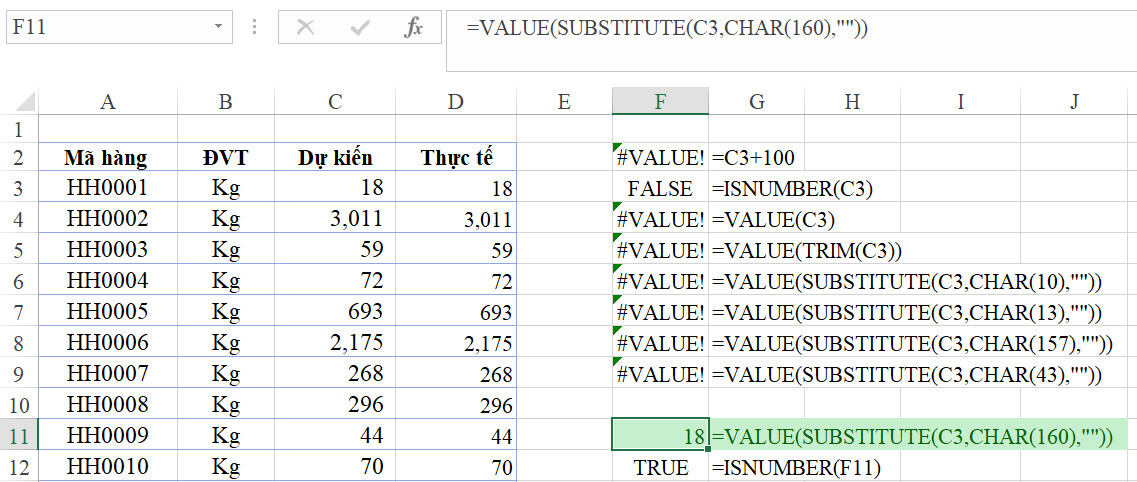Click highlighted CHAR(160) formula text in row 11
This screenshot has height=482, width=1137.
(x=912, y=436)
